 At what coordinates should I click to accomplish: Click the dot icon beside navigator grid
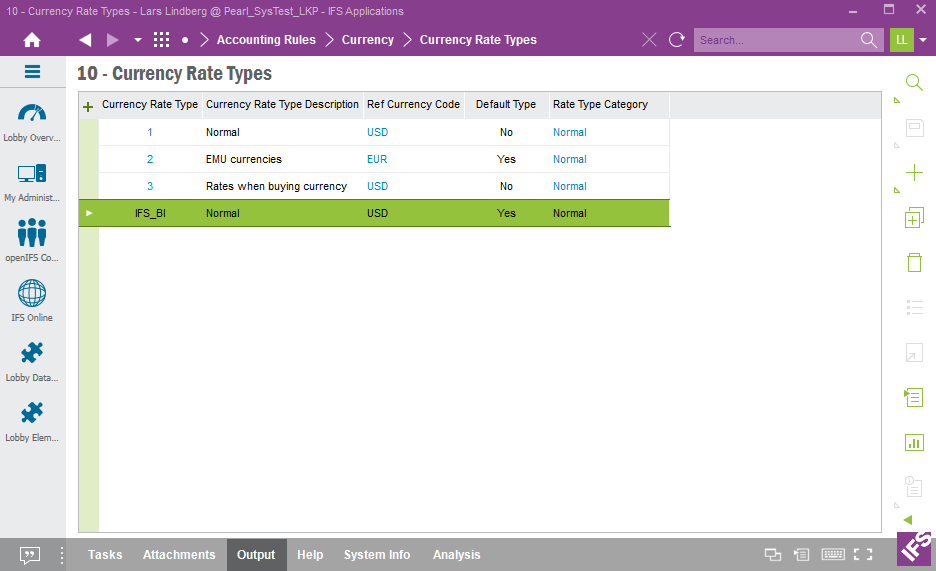[x=185, y=40]
